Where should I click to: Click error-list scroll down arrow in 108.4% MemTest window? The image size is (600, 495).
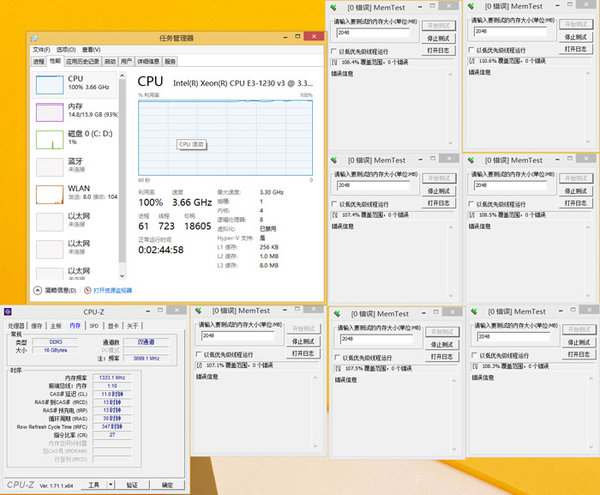[450, 143]
